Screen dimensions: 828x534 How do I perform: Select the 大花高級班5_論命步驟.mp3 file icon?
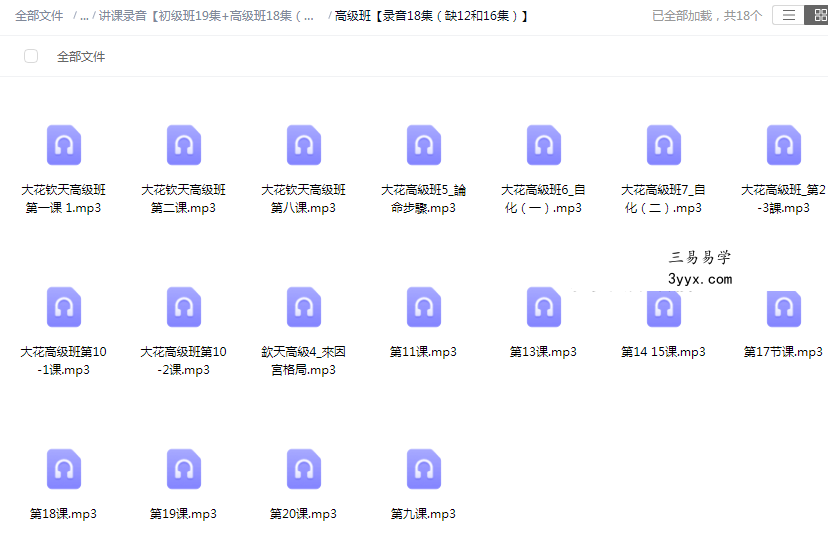pyautogui.click(x=424, y=145)
